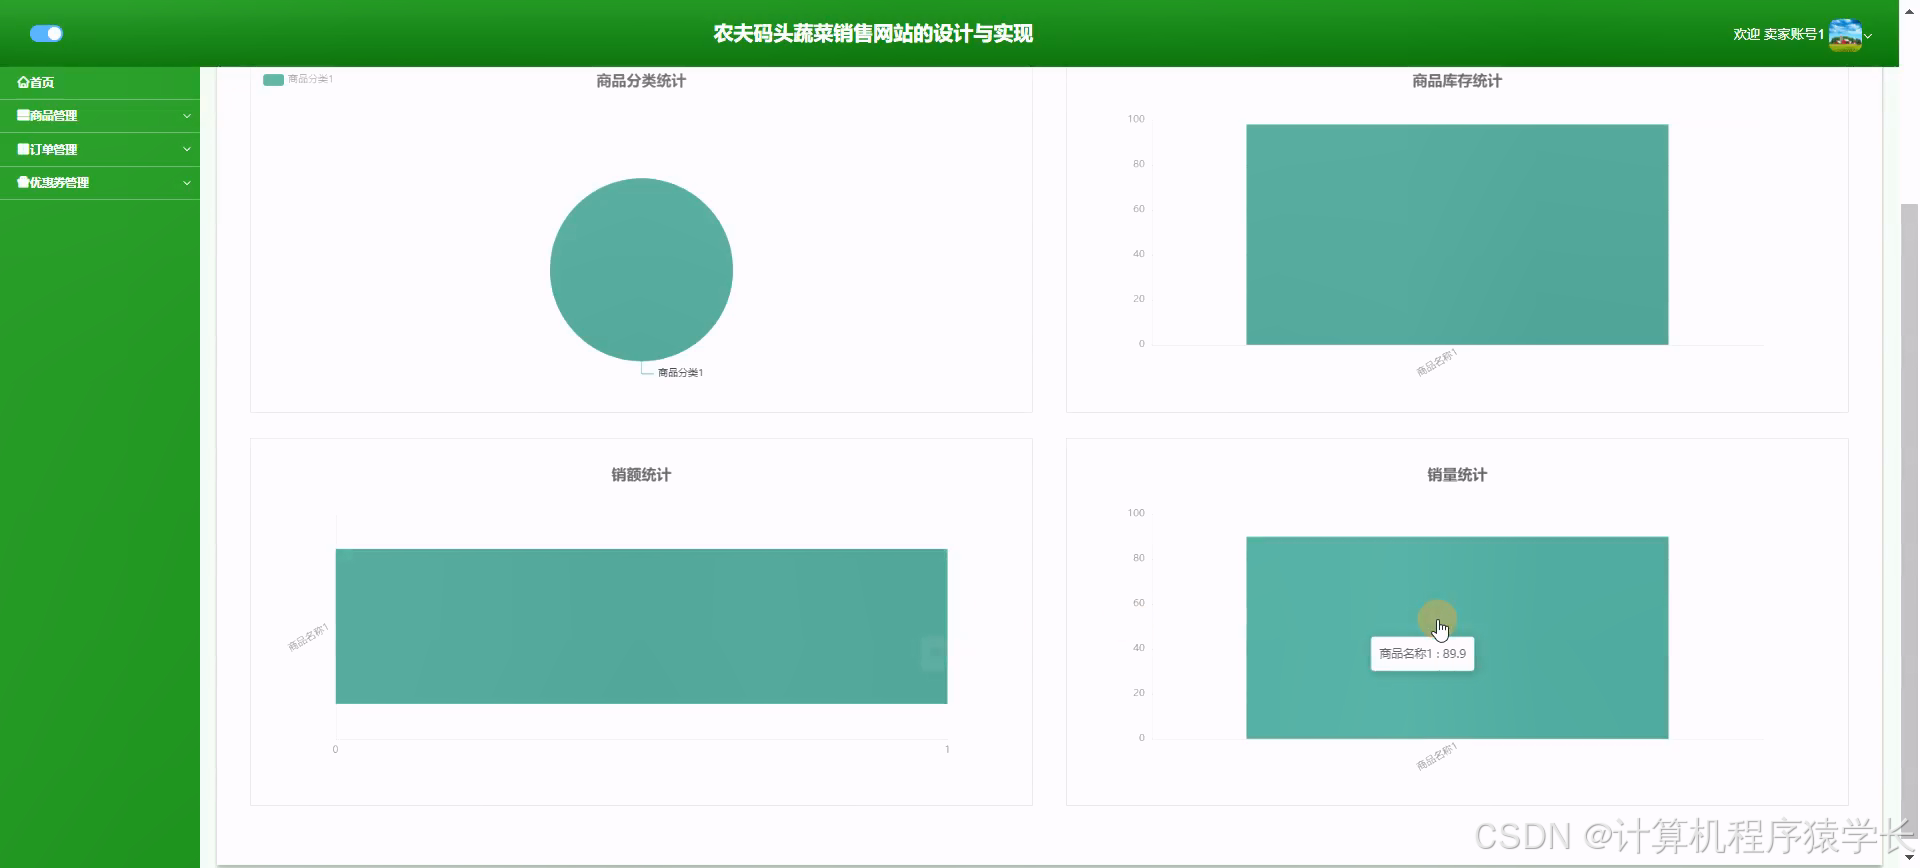Click the icon beside 订单管理
This screenshot has width=1920, height=868.
pos(22,149)
